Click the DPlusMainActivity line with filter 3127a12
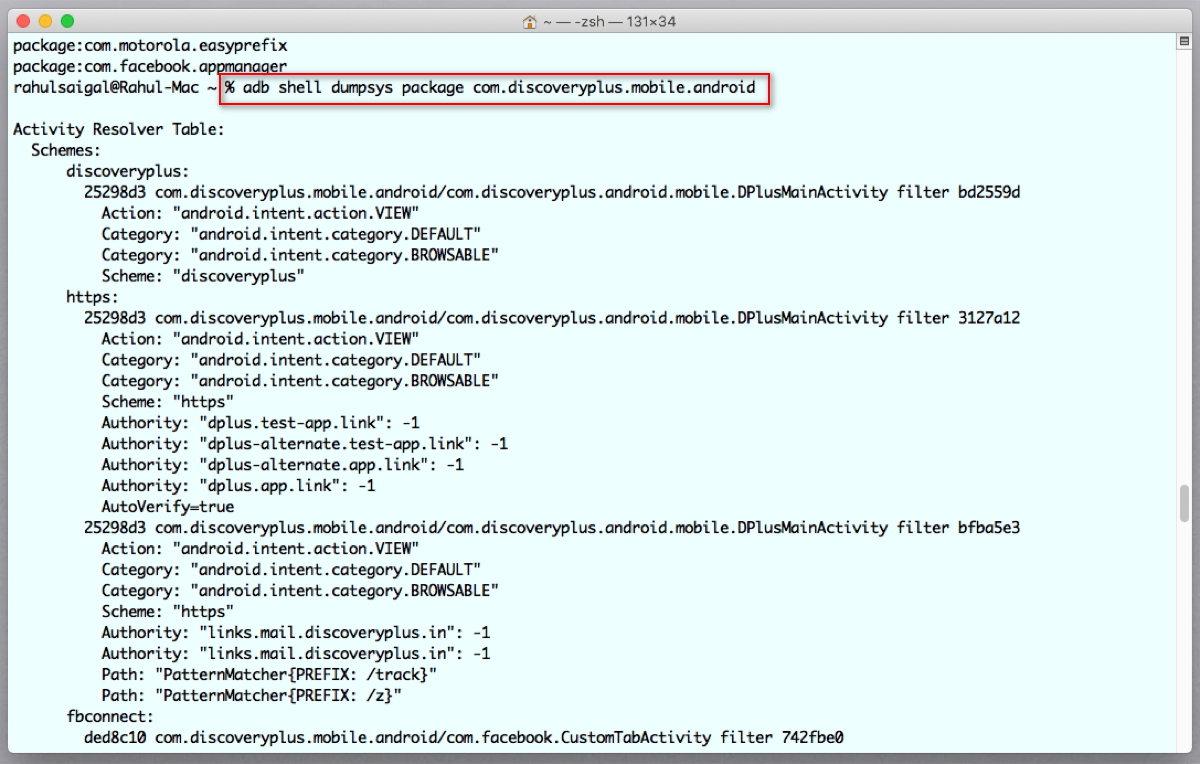The height and width of the screenshot is (764, 1200). (x=552, y=318)
